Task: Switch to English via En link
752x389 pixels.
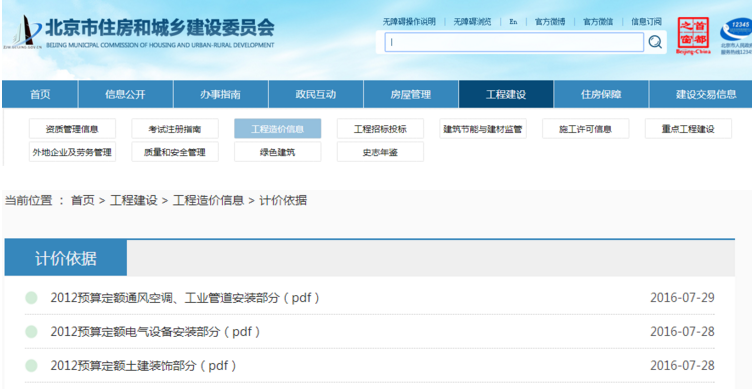Action: click(x=513, y=22)
